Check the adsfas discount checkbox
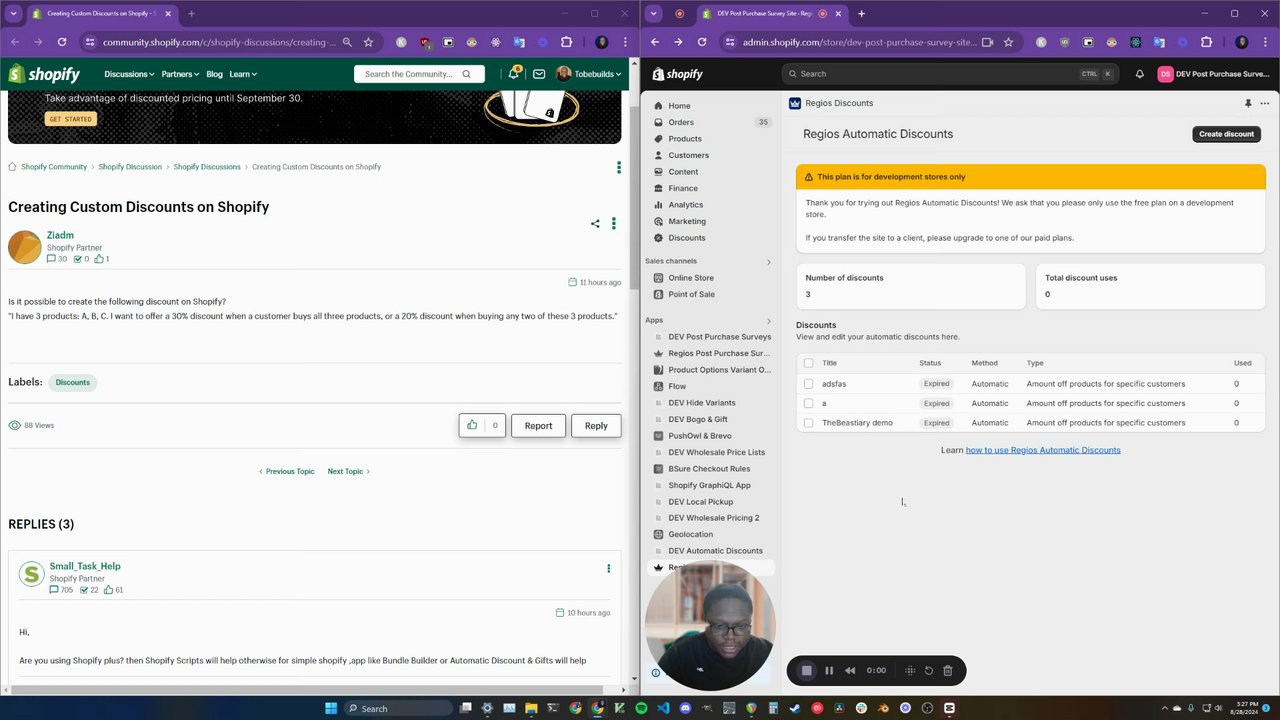The height and width of the screenshot is (720, 1280). click(x=808, y=384)
